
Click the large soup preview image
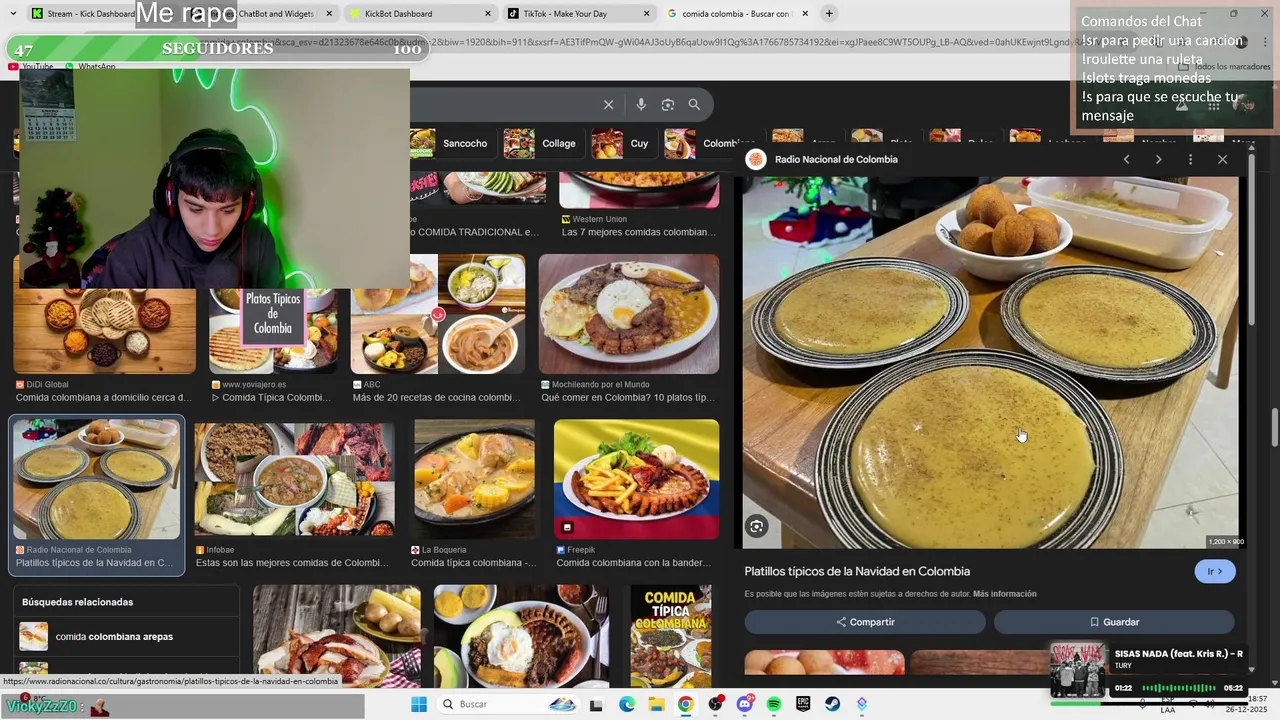click(991, 363)
